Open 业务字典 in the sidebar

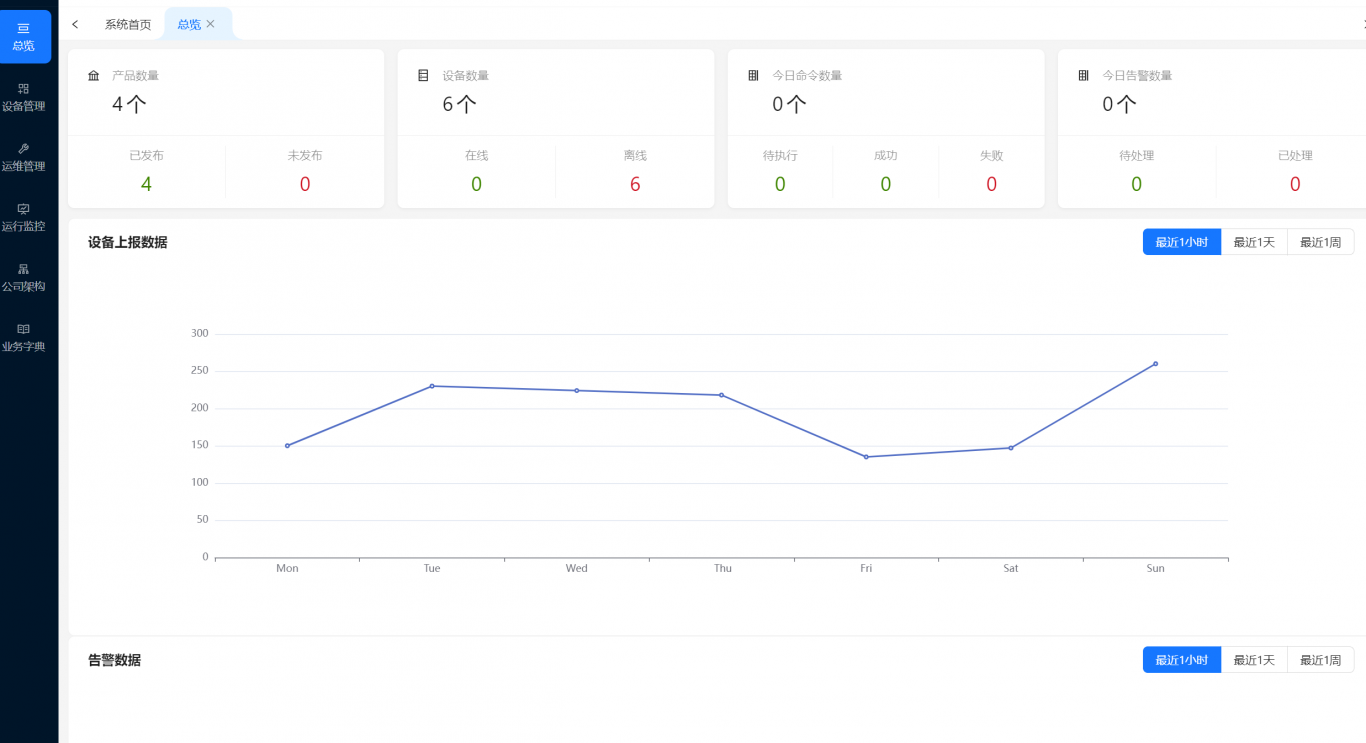point(24,337)
